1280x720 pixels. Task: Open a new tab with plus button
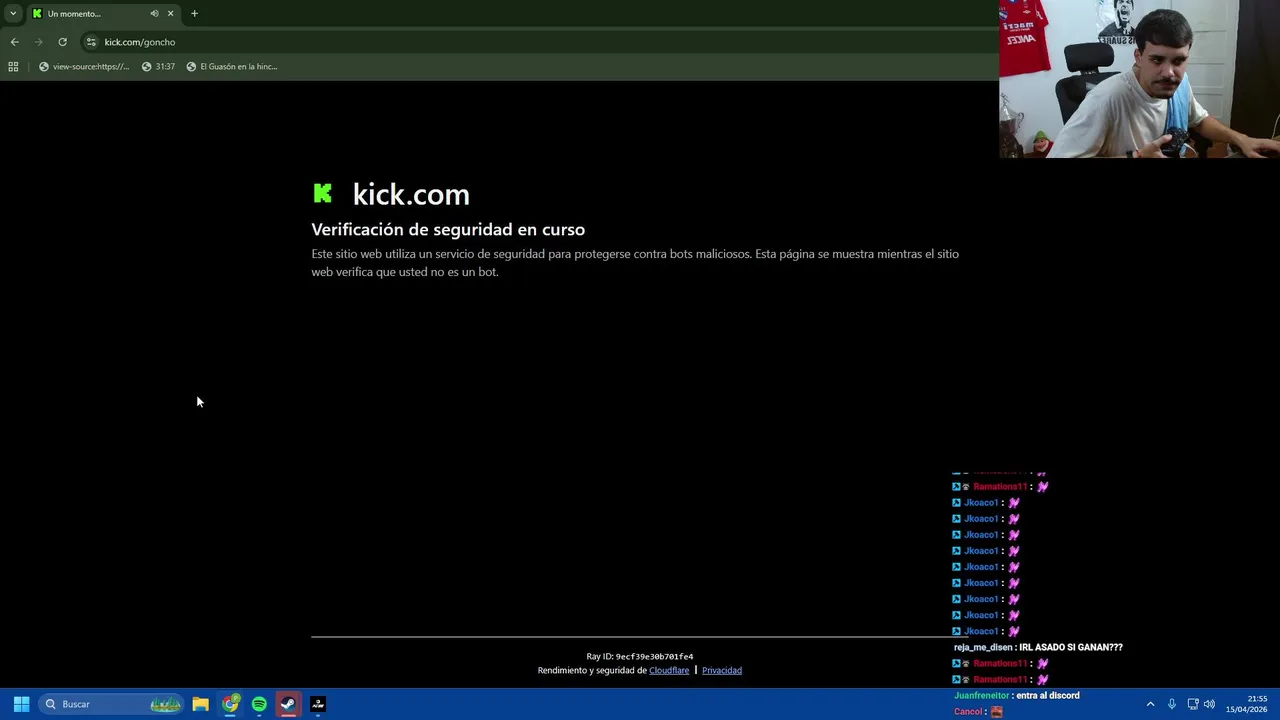pyautogui.click(x=194, y=13)
